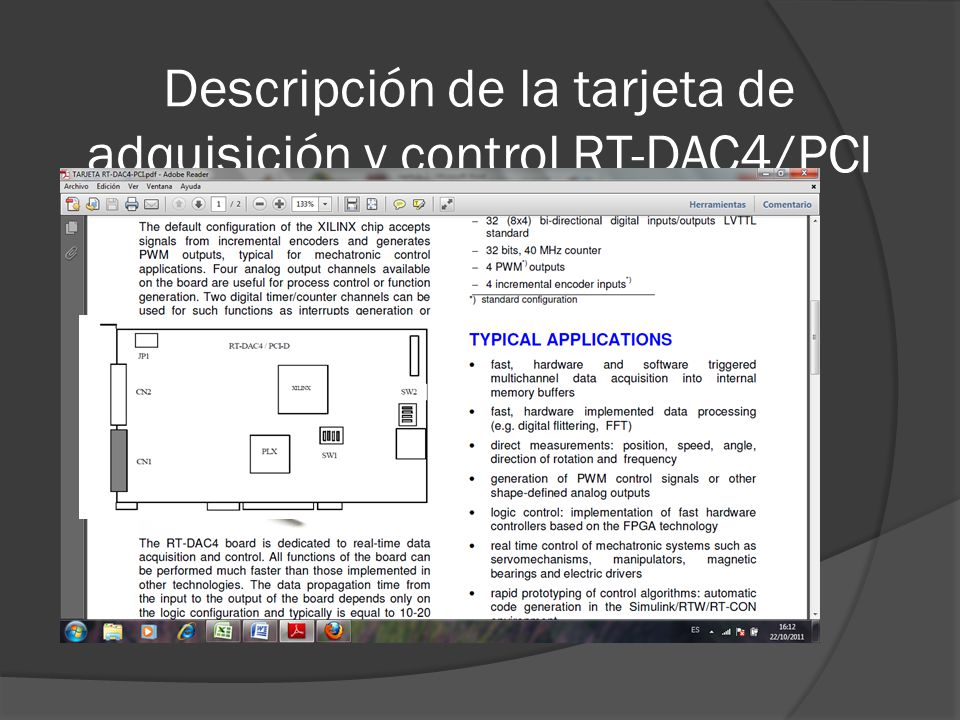Switch to read mode full screen
Viewport: 960px width, 720px height.
447,204
